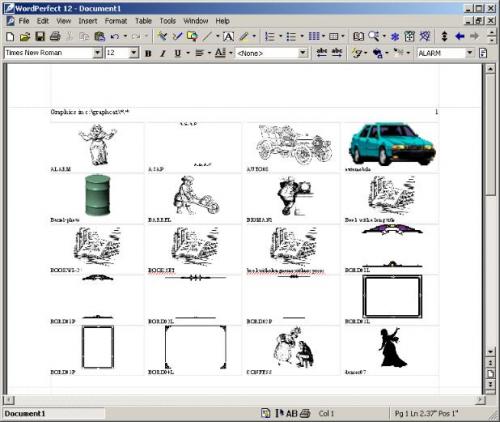Select the text box tool icon
Image resolution: width=500 pixels, height=422 pixels.
tap(228, 36)
